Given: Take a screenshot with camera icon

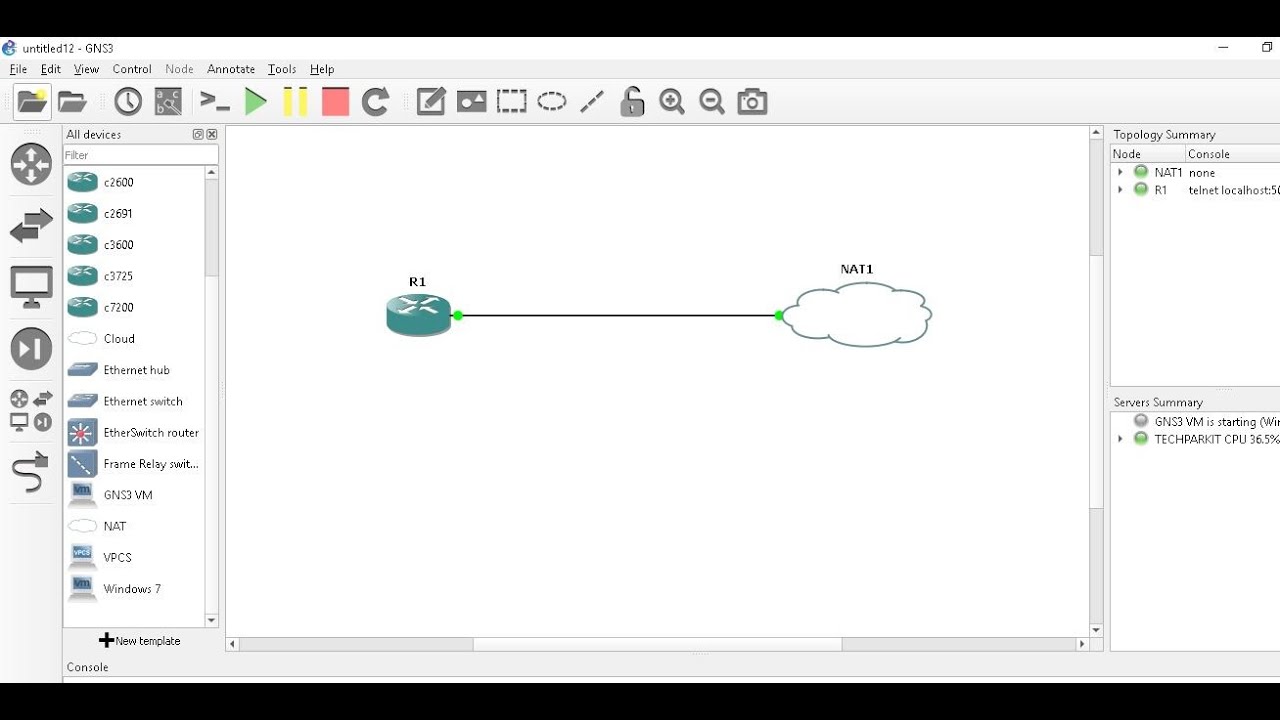Looking at the screenshot, I should pyautogui.click(x=752, y=101).
